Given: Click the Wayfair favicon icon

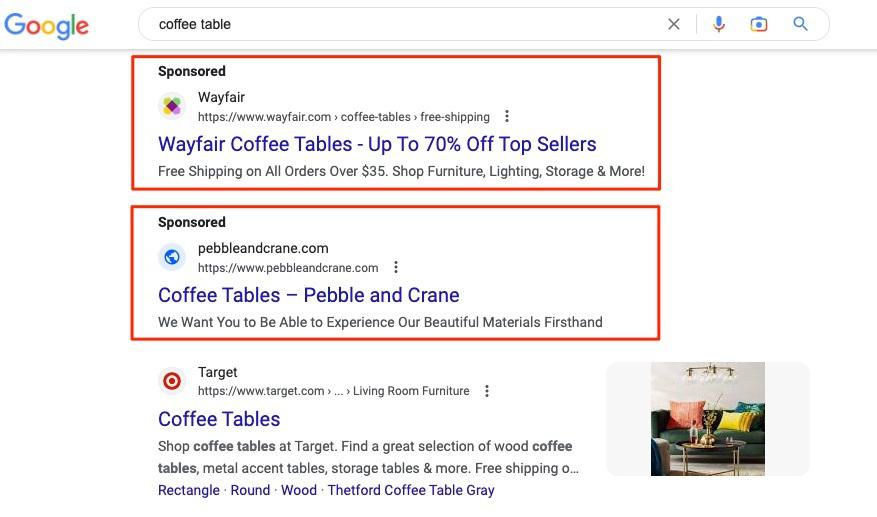Looking at the screenshot, I should click(x=172, y=106).
